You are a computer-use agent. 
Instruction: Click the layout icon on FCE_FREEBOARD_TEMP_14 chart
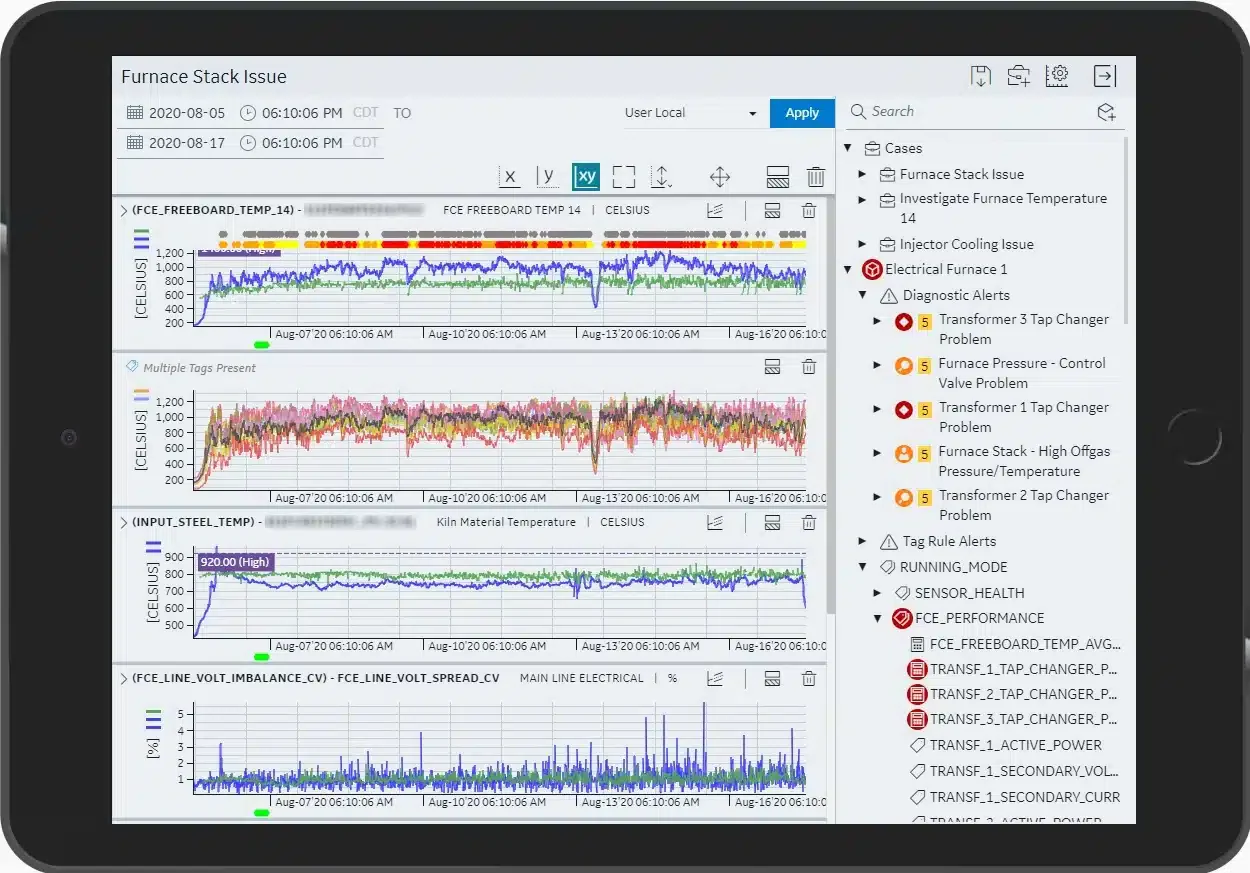click(x=772, y=210)
